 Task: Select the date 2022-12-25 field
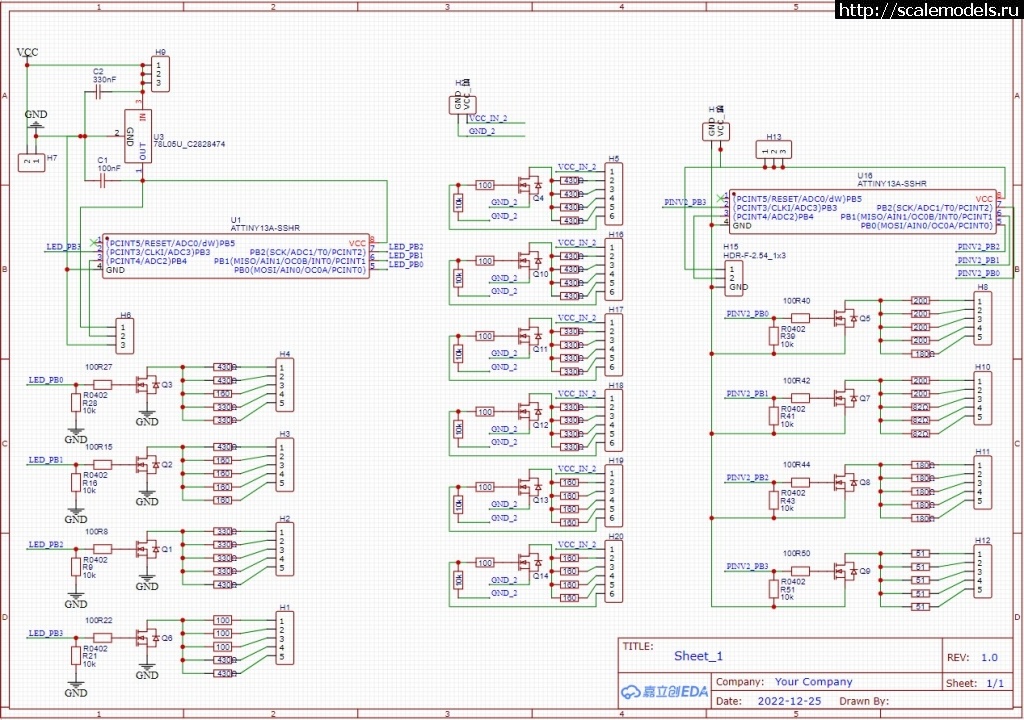789,701
